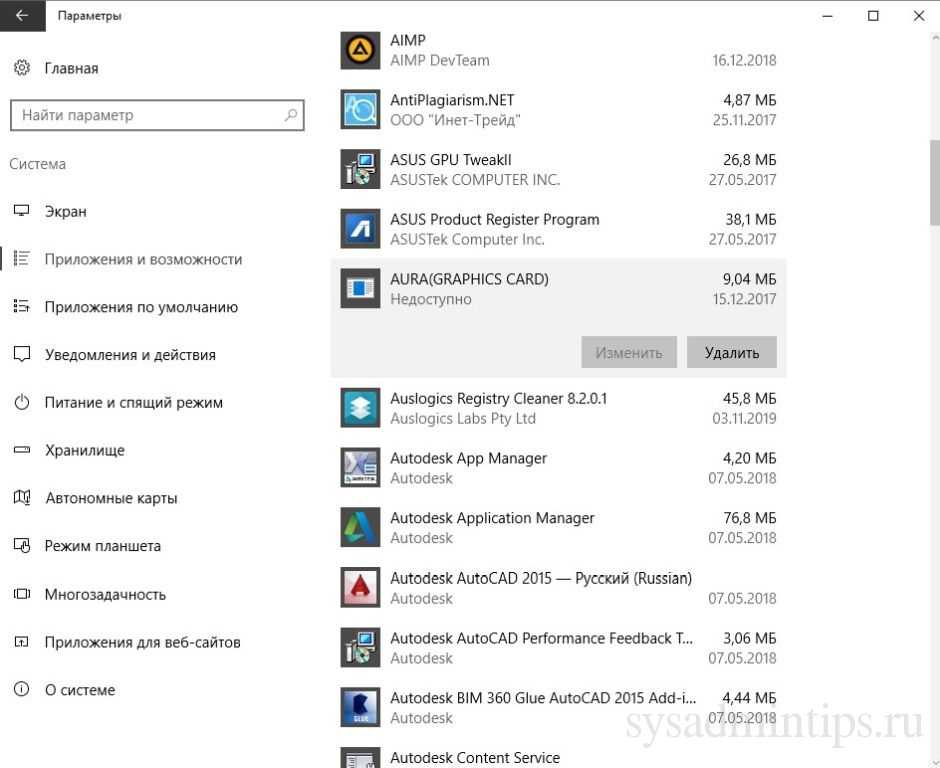Click the 9,04 МБ size value
940x768 pixels.
749,279
